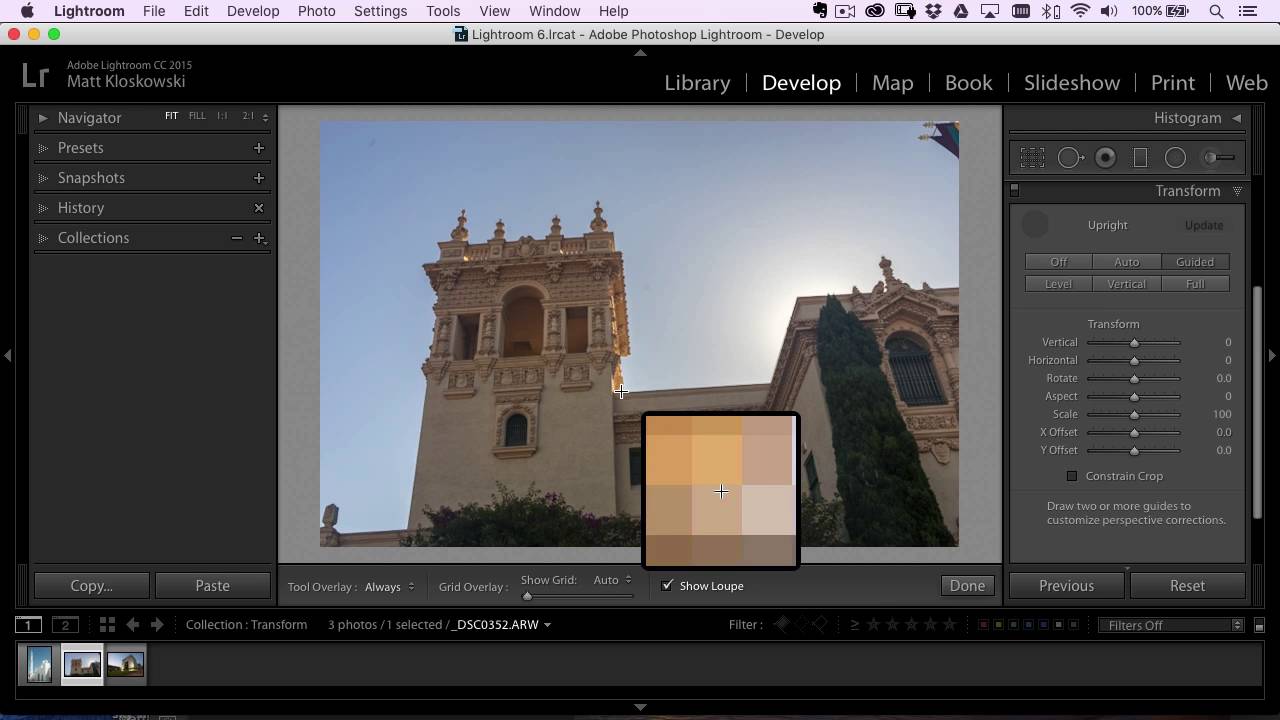Image resolution: width=1280 pixels, height=720 pixels.
Task: Remove collection with minus icon
Action: [x=237, y=238]
